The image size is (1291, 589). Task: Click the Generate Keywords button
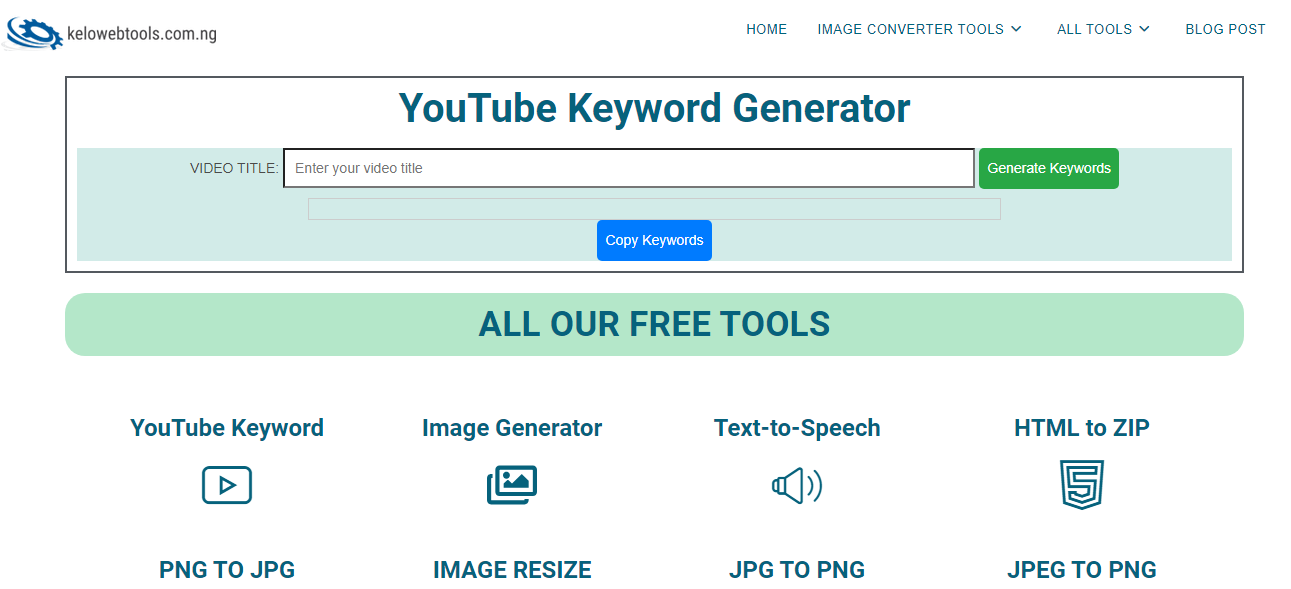pyautogui.click(x=1049, y=168)
